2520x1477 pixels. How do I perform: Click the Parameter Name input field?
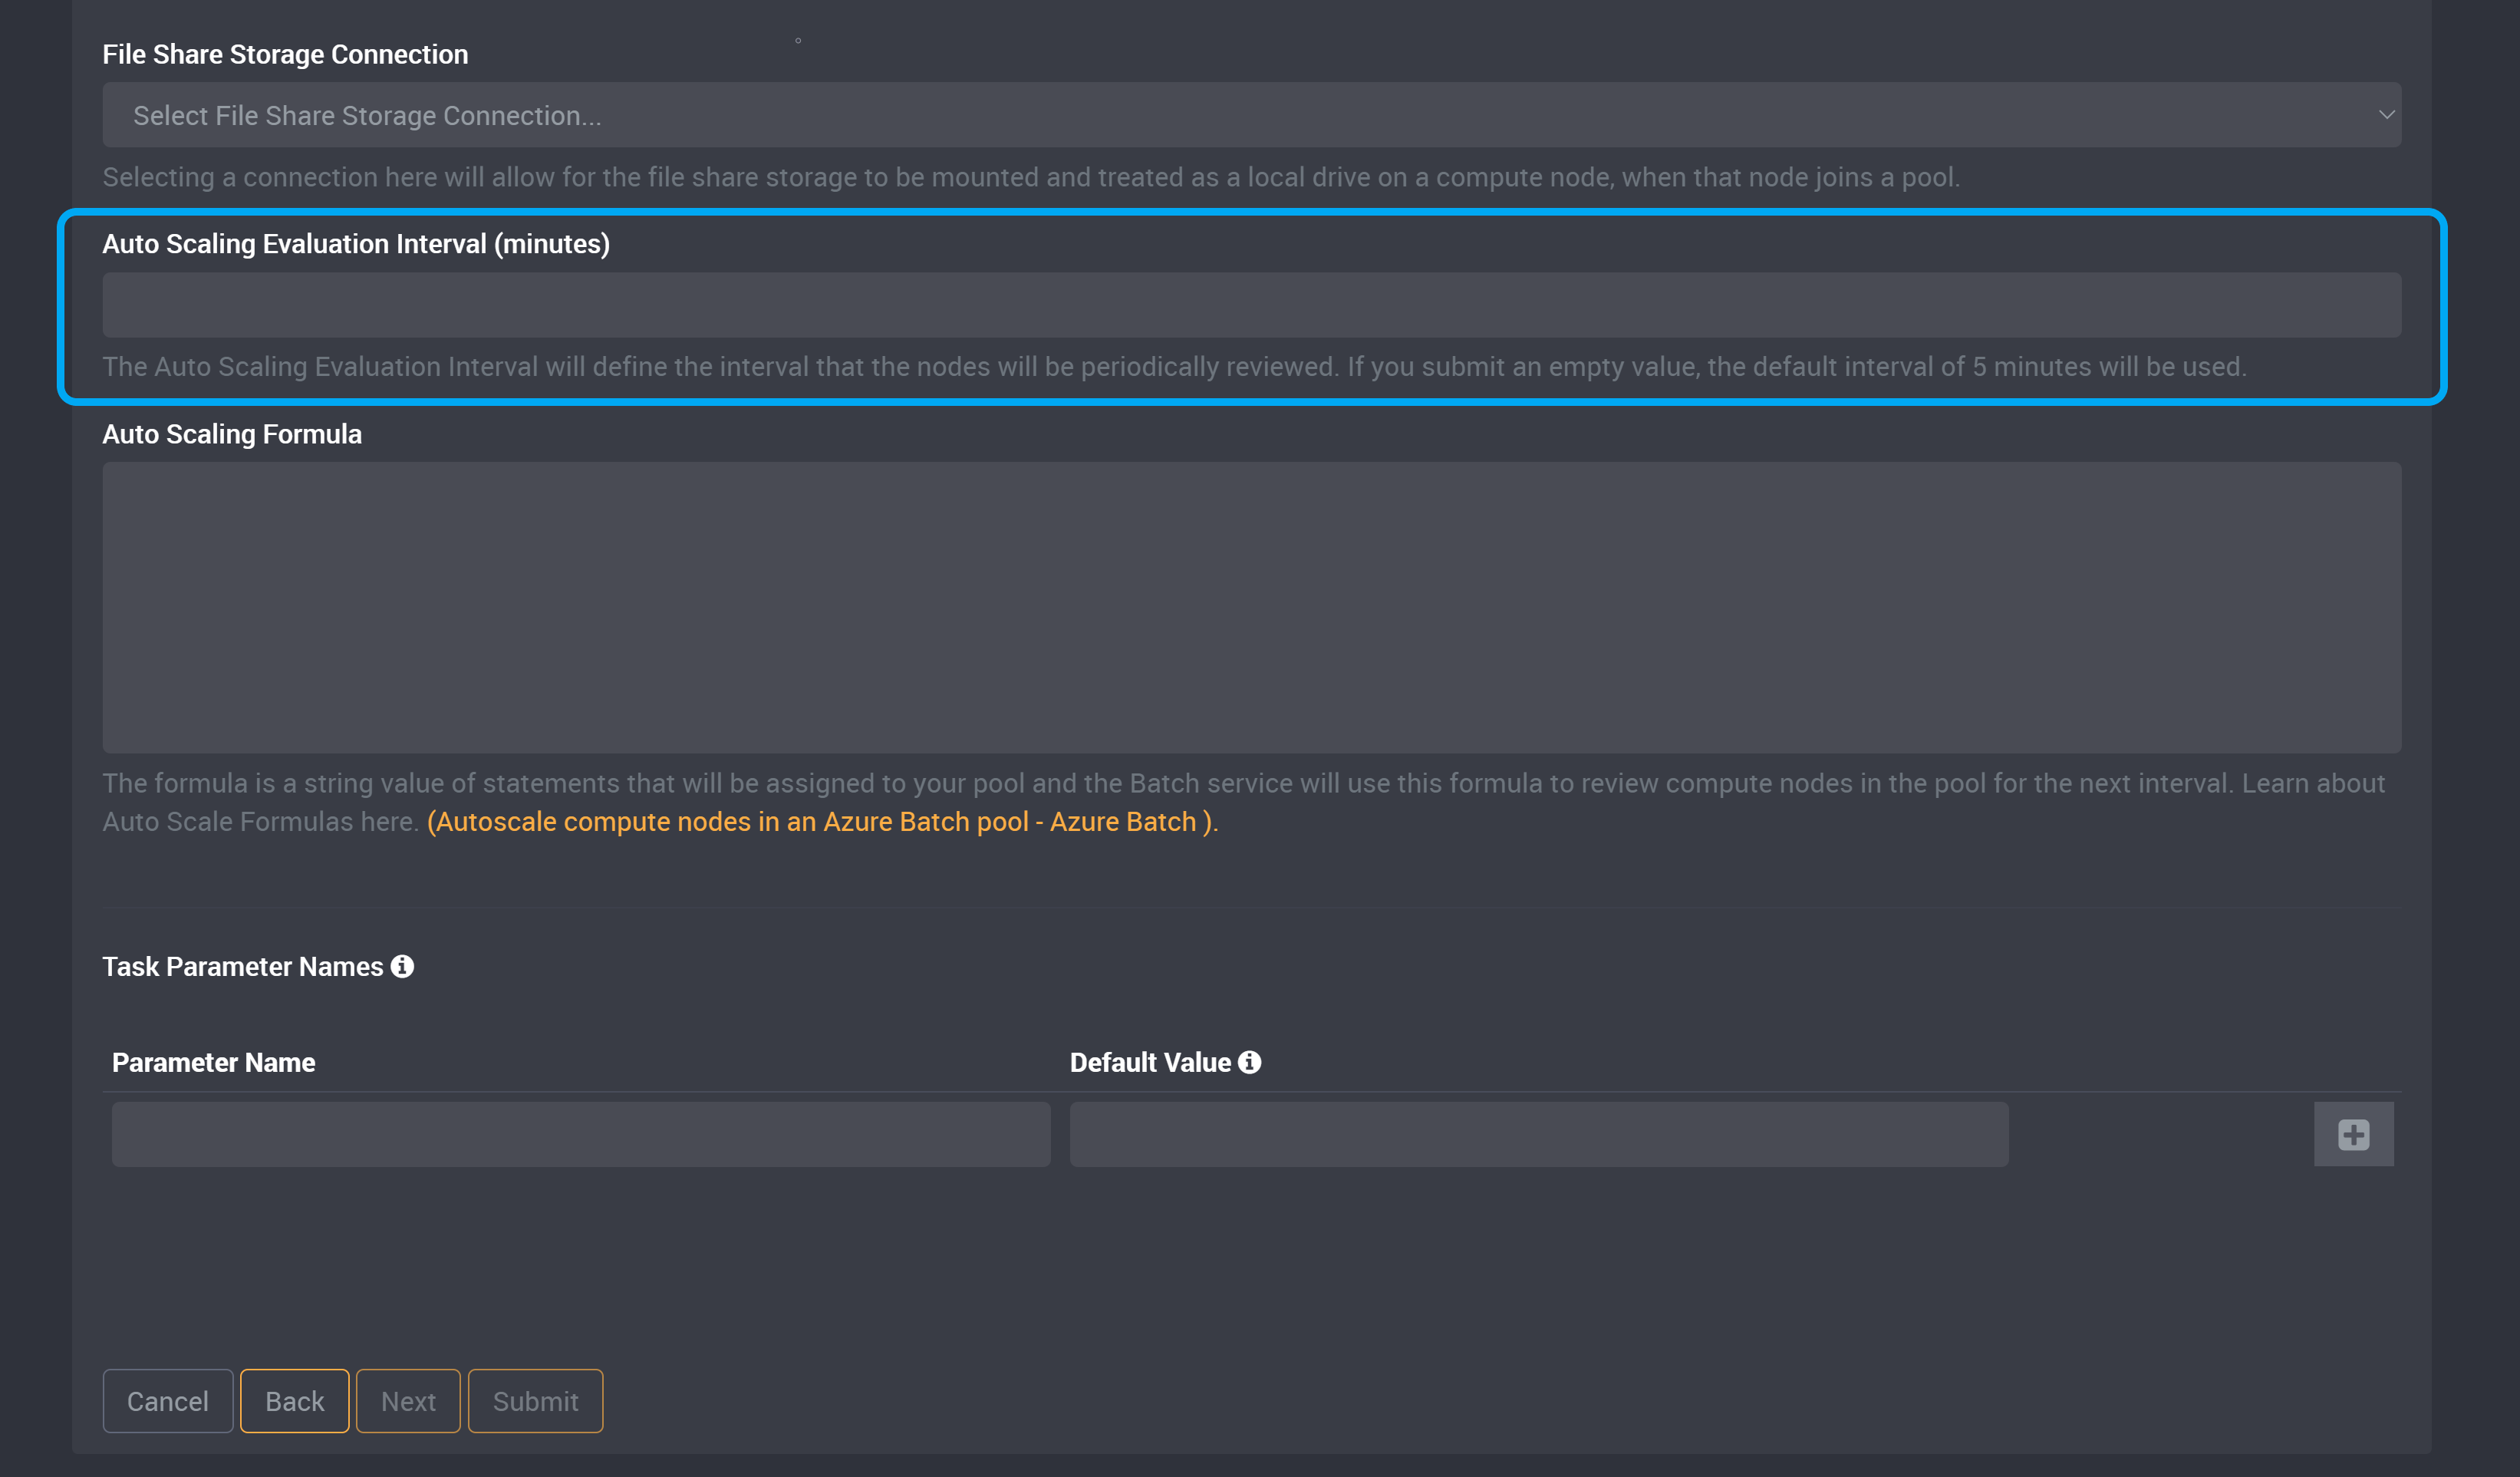(x=581, y=1134)
